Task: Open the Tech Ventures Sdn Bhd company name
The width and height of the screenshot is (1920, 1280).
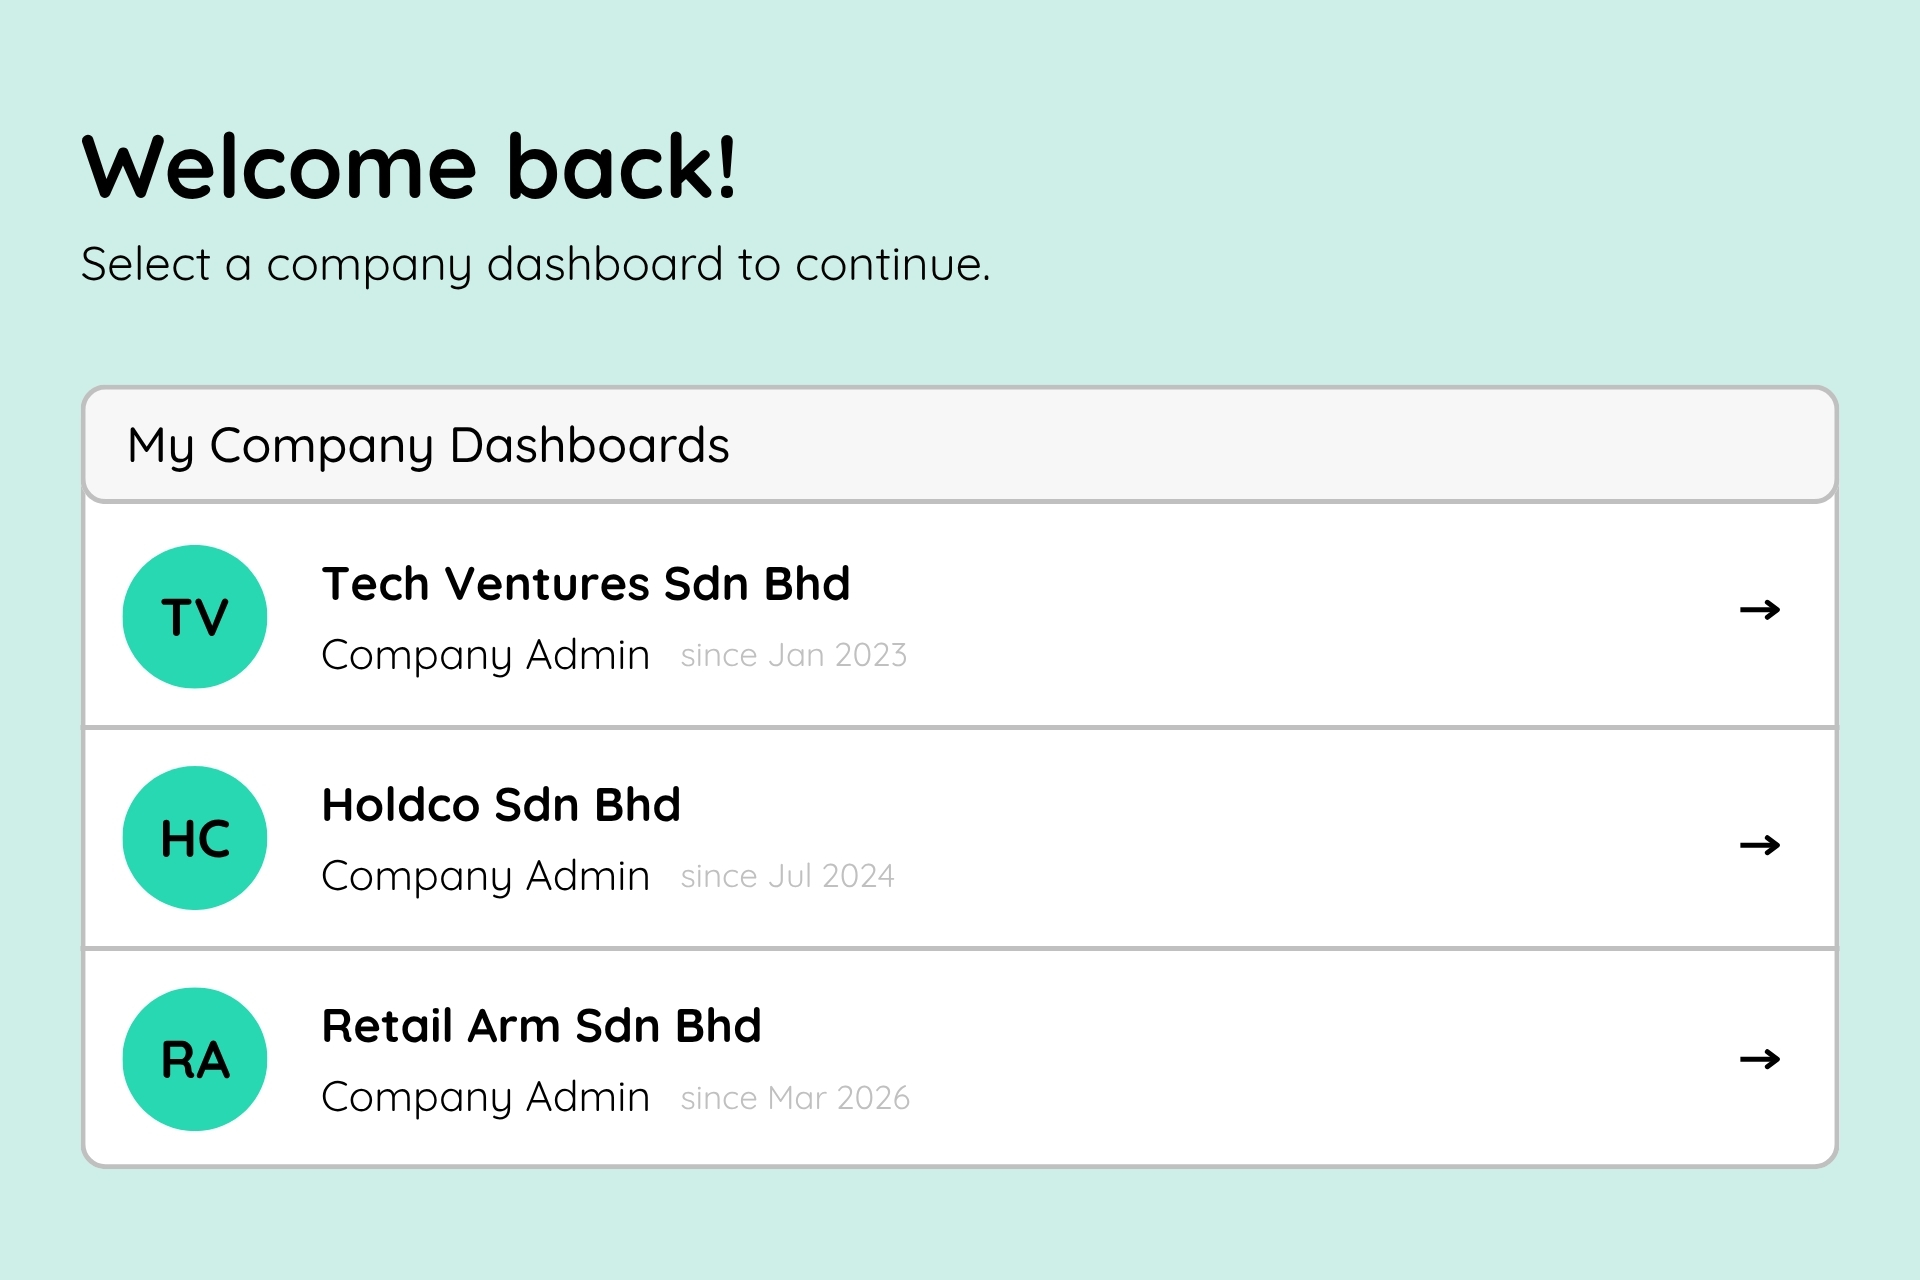Action: [x=586, y=584]
